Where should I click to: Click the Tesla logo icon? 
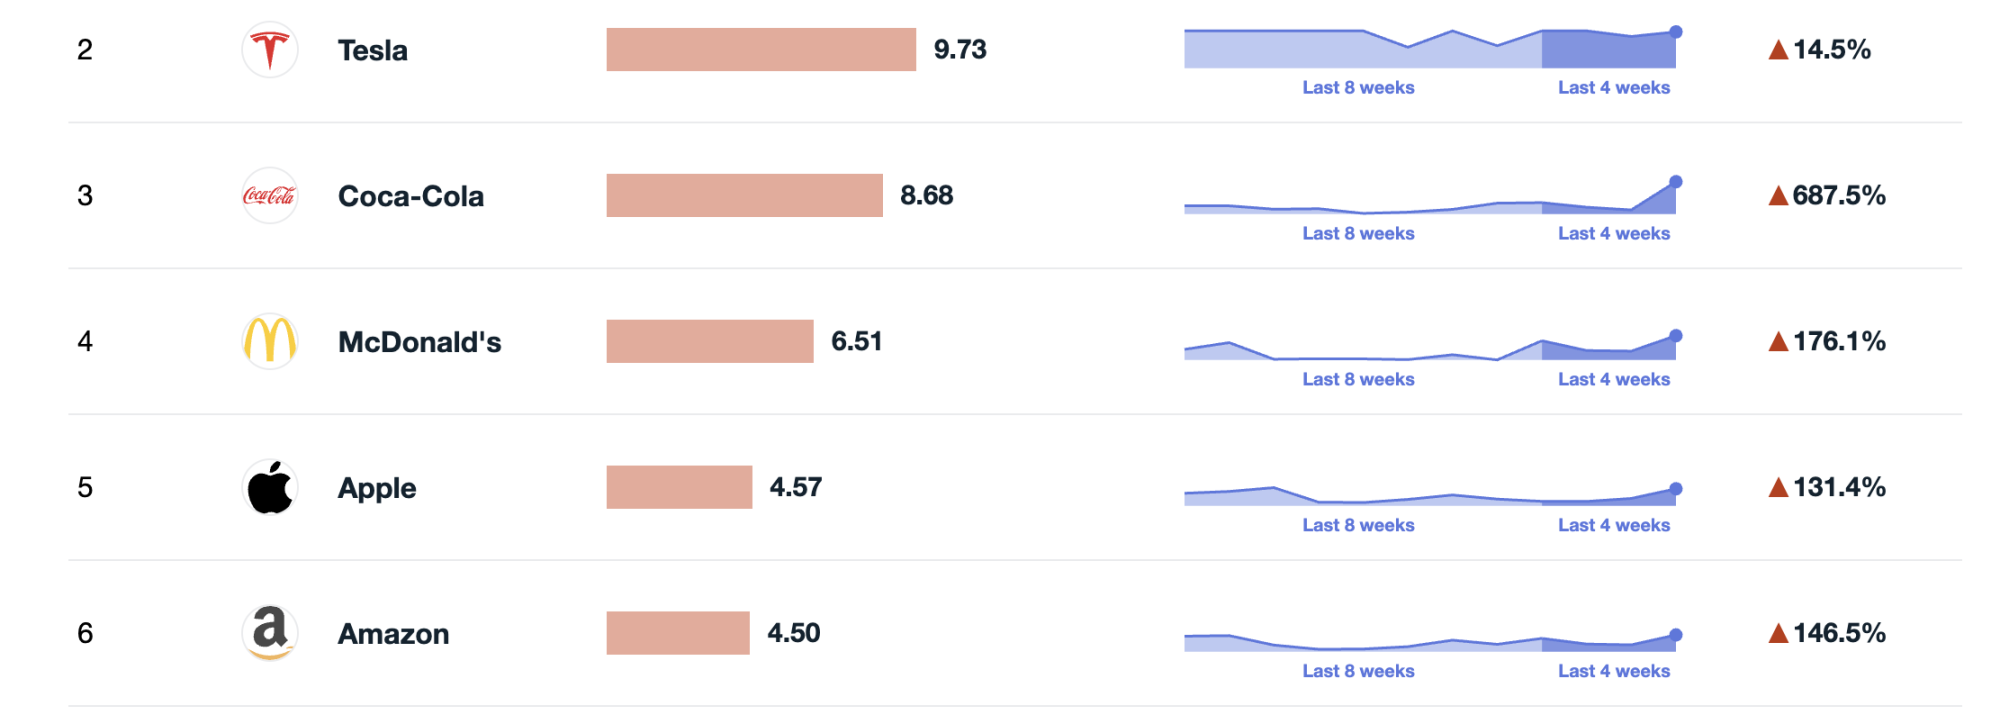270,50
